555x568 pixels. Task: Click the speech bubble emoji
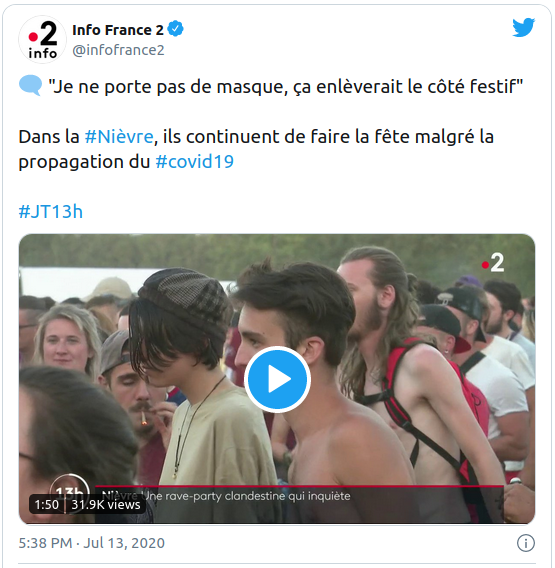click(30, 85)
